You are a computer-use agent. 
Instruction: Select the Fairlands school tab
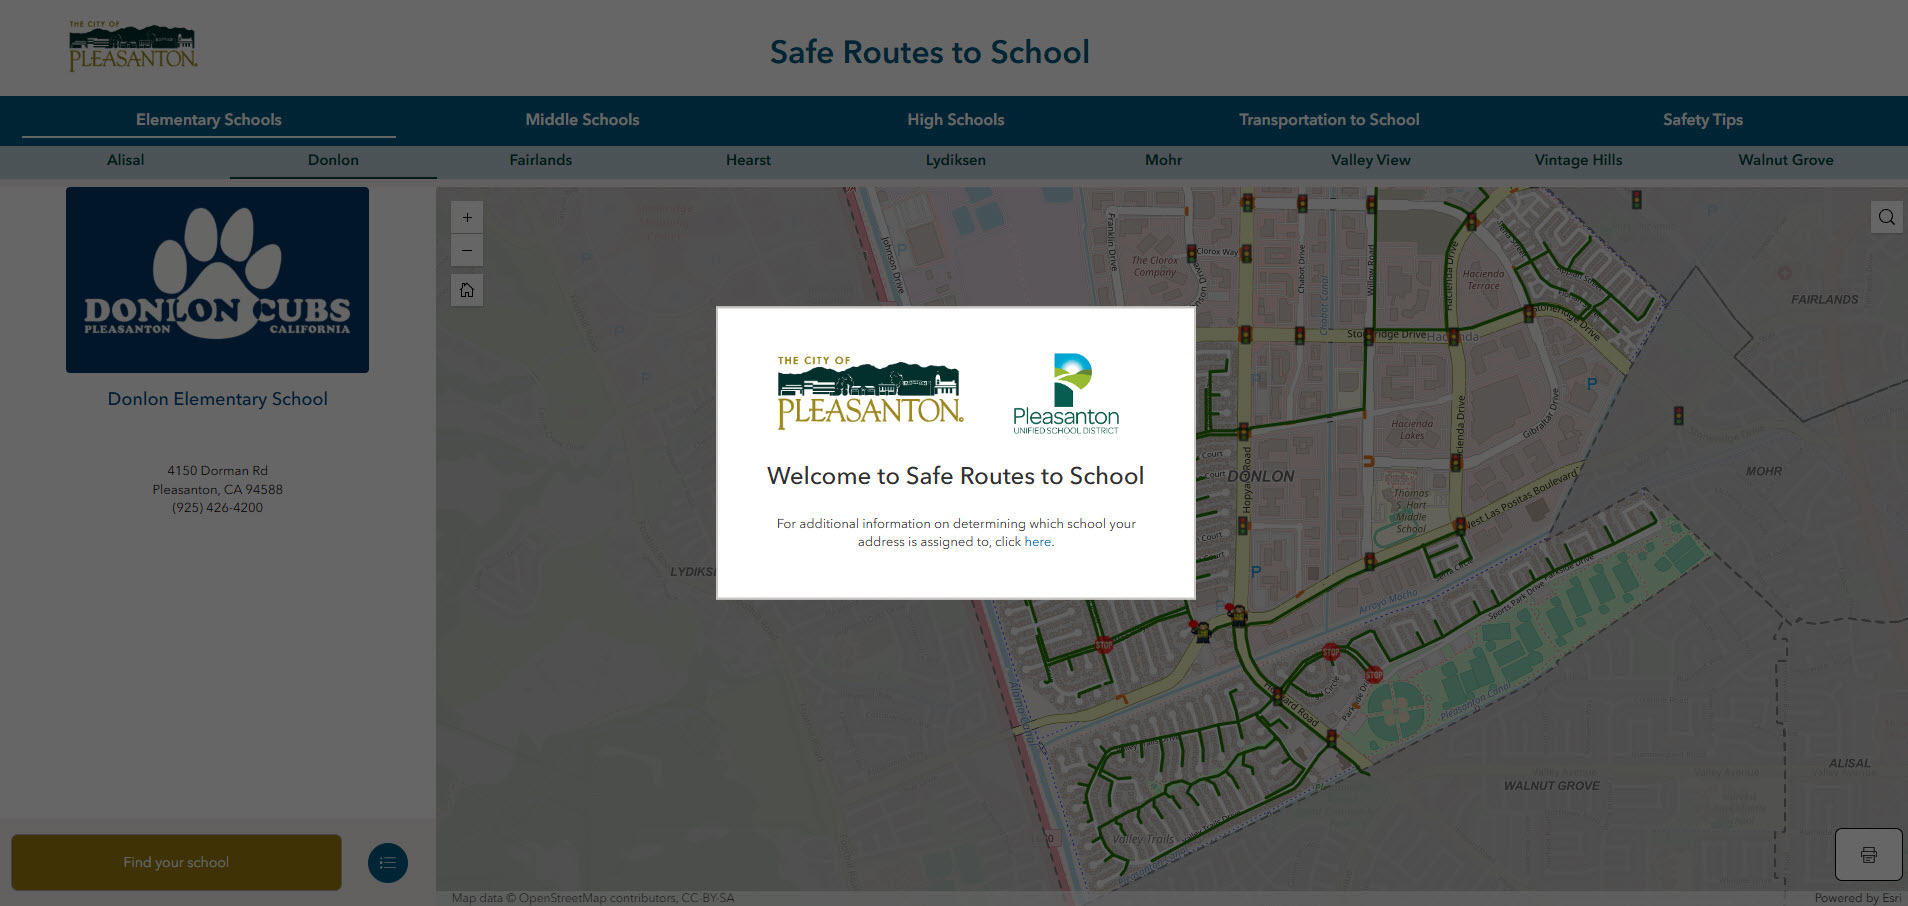coord(541,160)
